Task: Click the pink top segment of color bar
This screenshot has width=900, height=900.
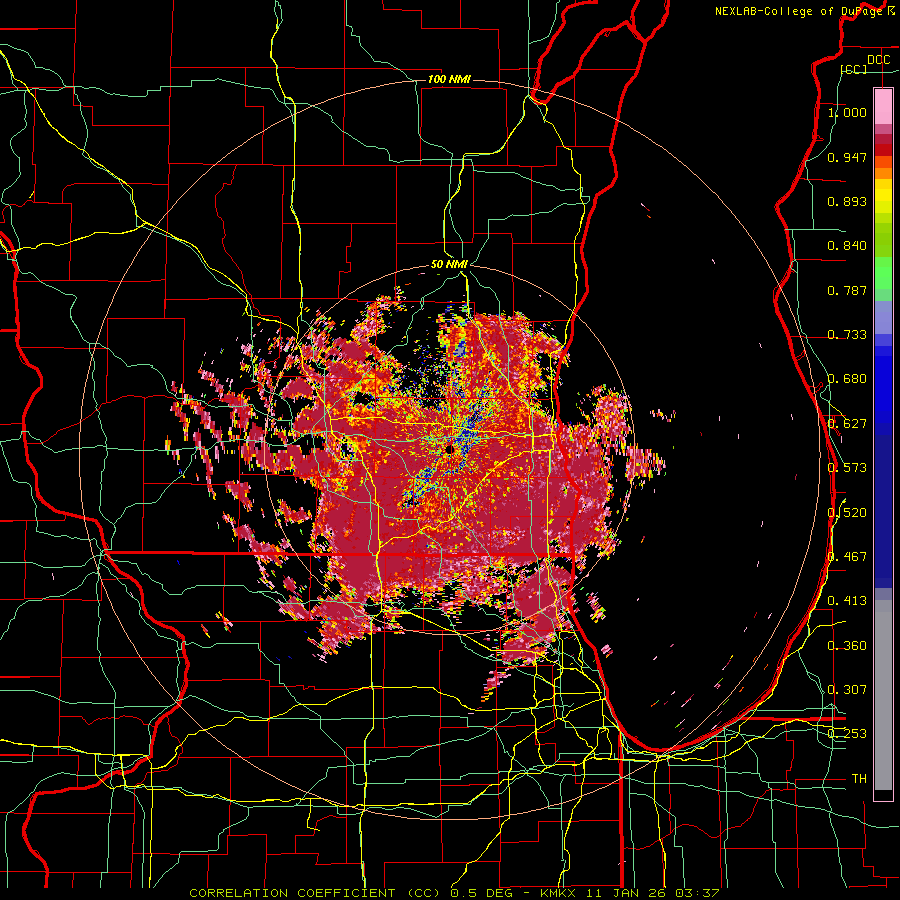Action: 883,106
